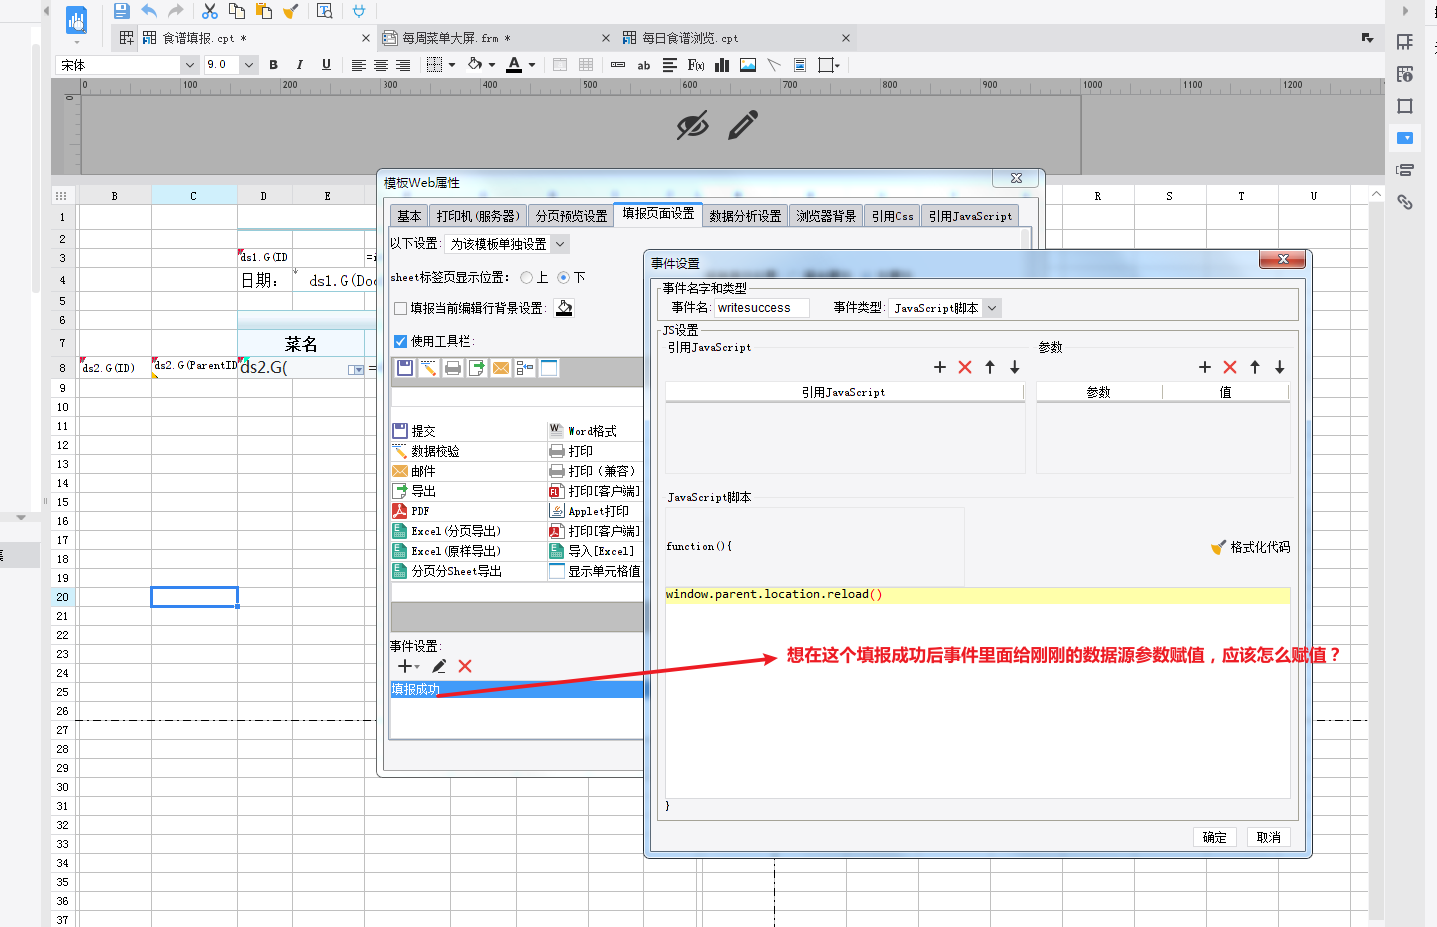Click the 数据校验 toolbar option
1437x927 pixels.
pyautogui.click(x=426, y=451)
